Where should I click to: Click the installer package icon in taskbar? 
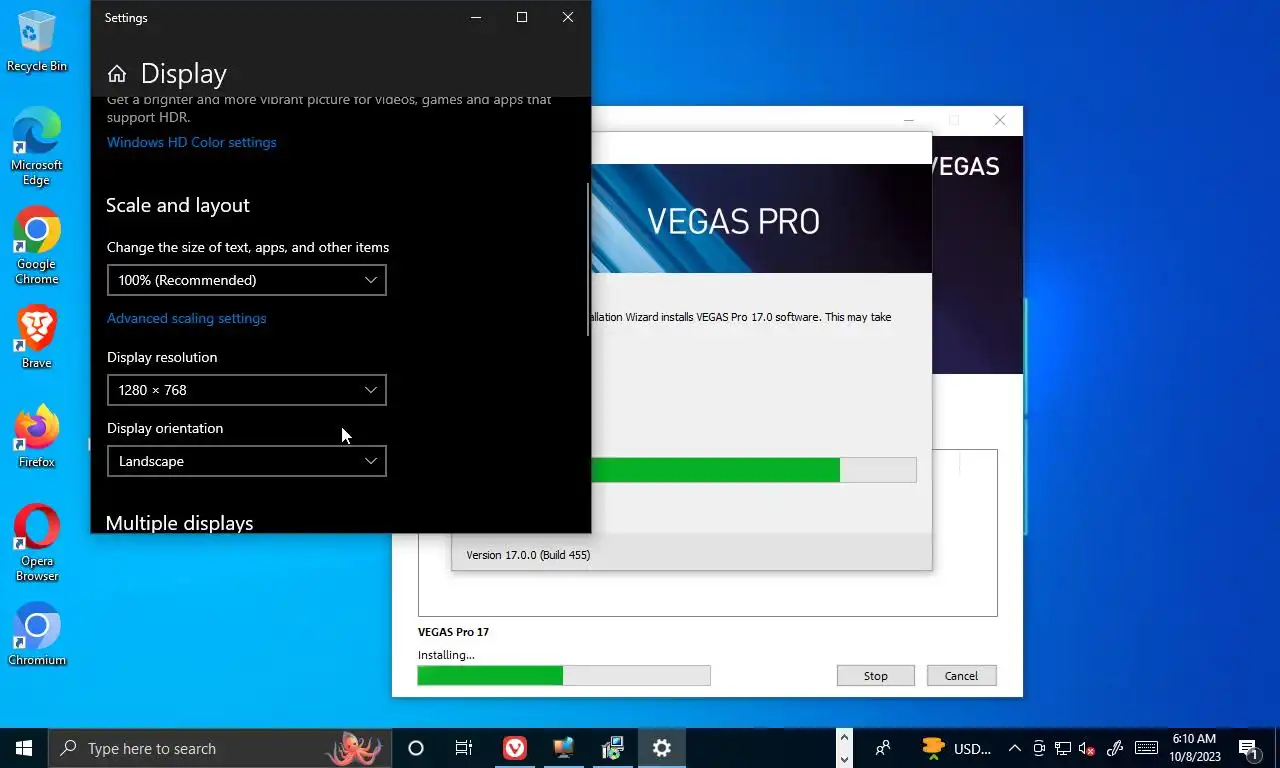point(613,748)
